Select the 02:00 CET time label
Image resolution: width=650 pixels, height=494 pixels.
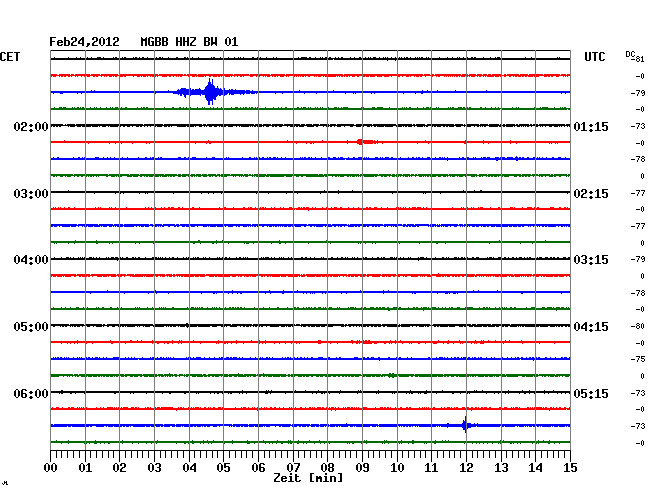pyautogui.click(x=31, y=126)
